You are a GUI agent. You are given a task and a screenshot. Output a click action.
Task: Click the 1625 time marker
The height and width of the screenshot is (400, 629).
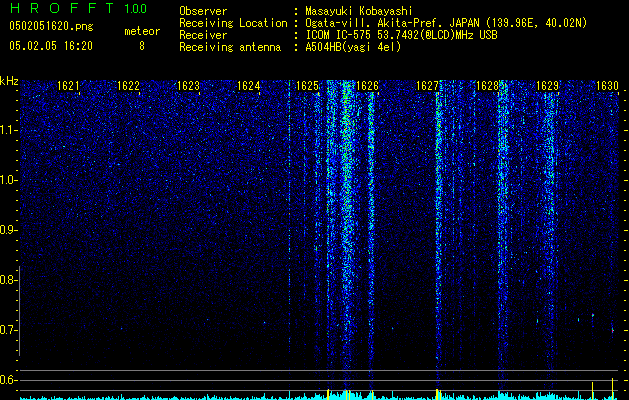[307, 86]
